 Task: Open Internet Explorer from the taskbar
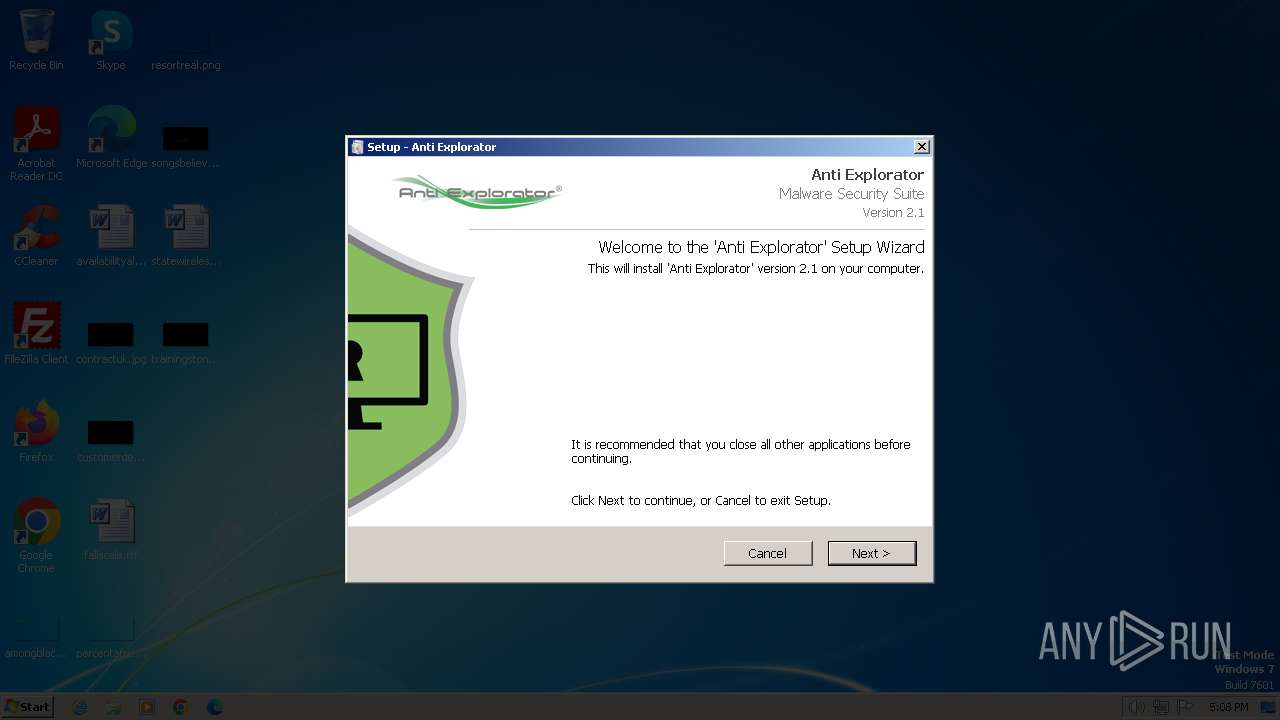[x=80, y=707]
